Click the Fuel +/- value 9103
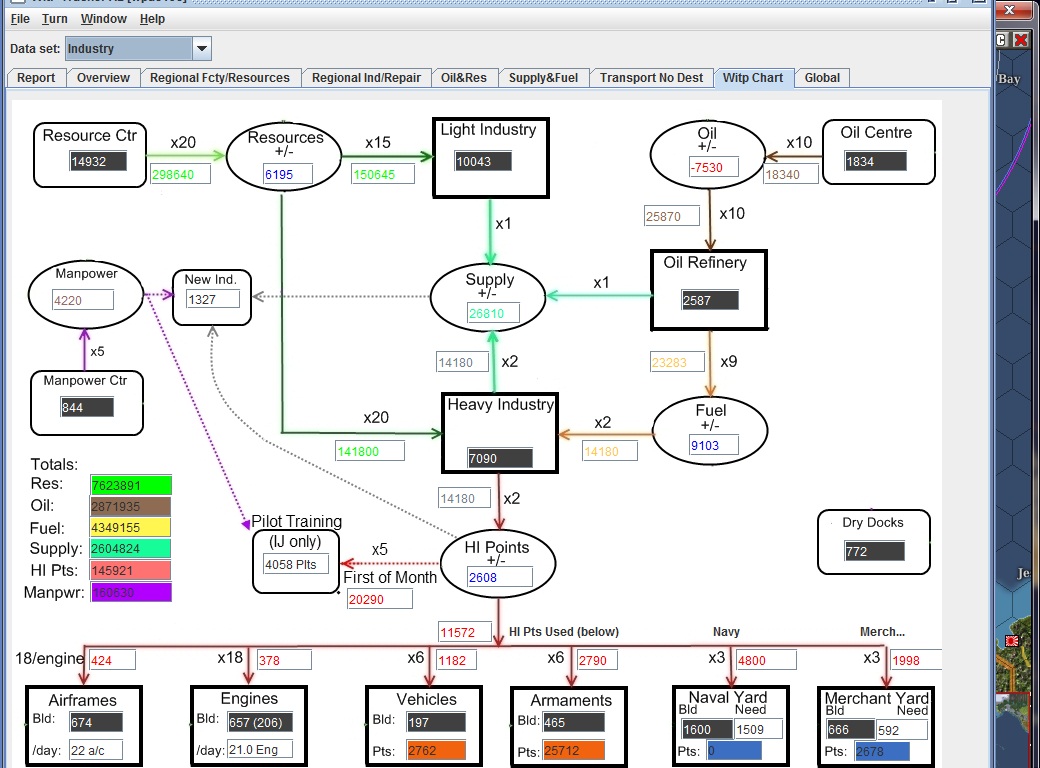The height and width of the screenshot is (768, 1040). 714,445
